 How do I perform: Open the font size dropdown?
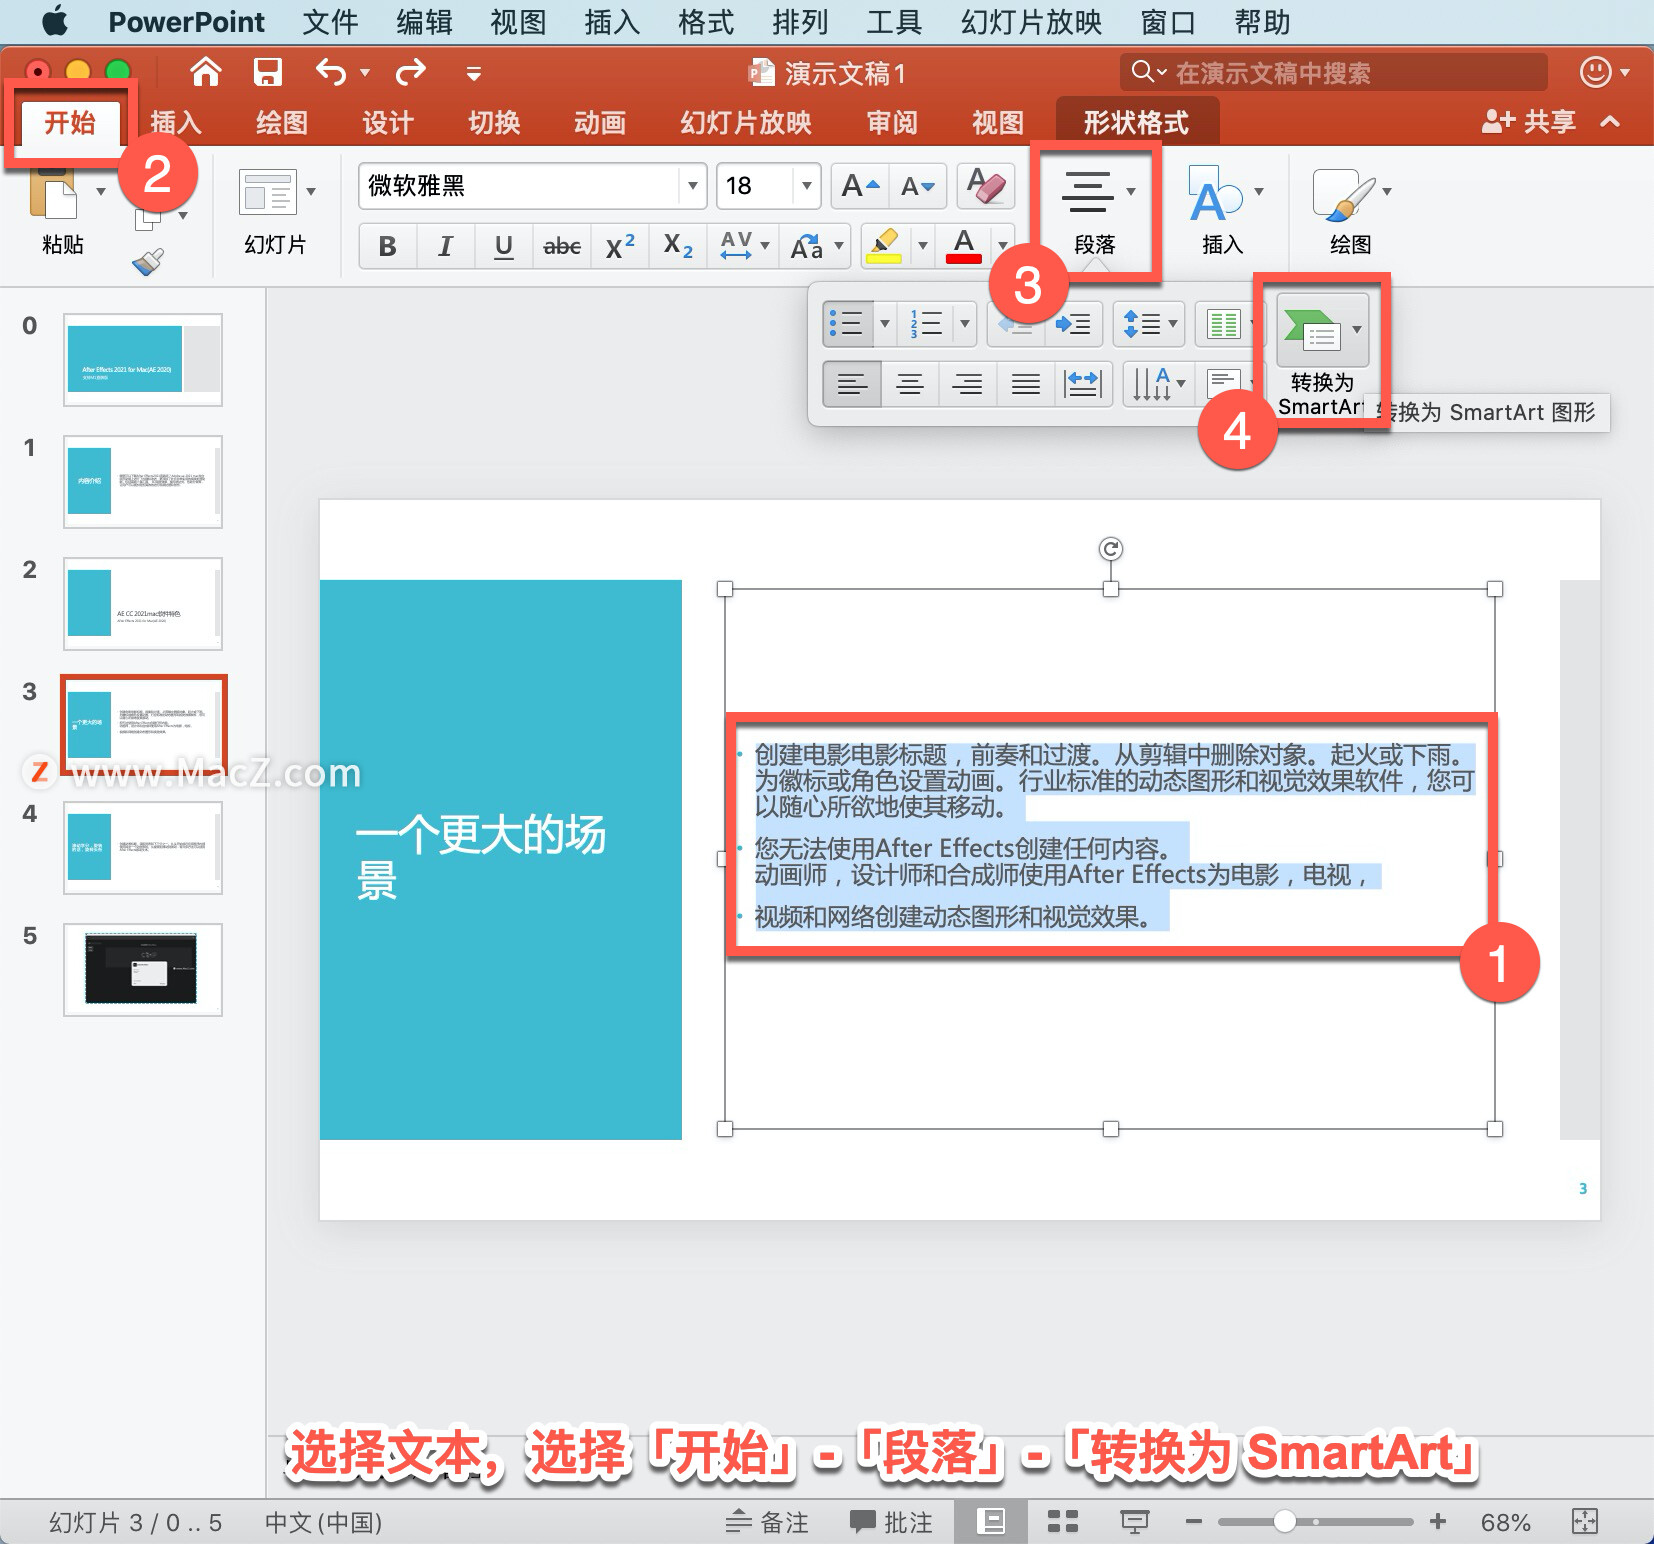click(x=806, y=186)
